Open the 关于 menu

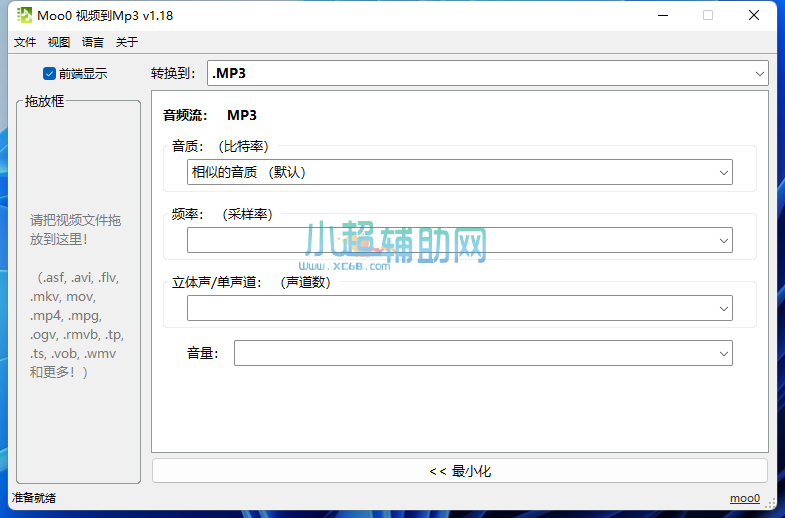coord(127,42)
